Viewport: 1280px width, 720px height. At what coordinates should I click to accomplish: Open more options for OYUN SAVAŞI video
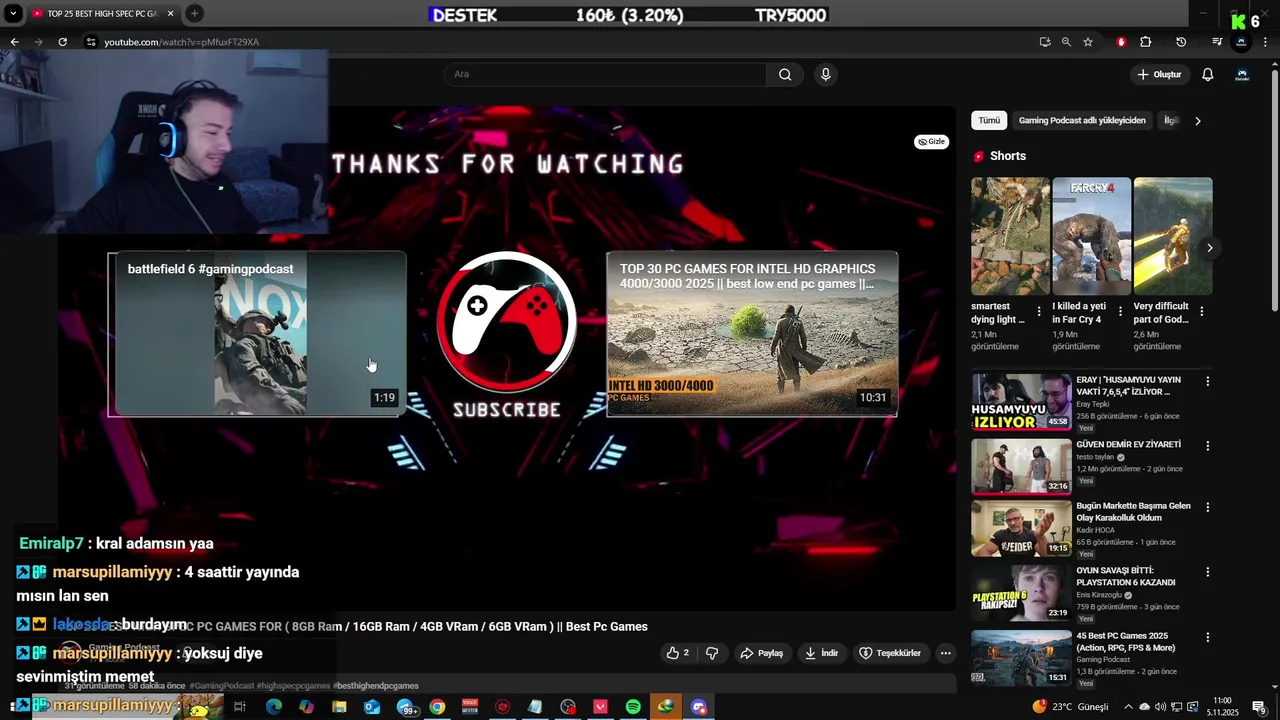click(x=1207, y=572)
